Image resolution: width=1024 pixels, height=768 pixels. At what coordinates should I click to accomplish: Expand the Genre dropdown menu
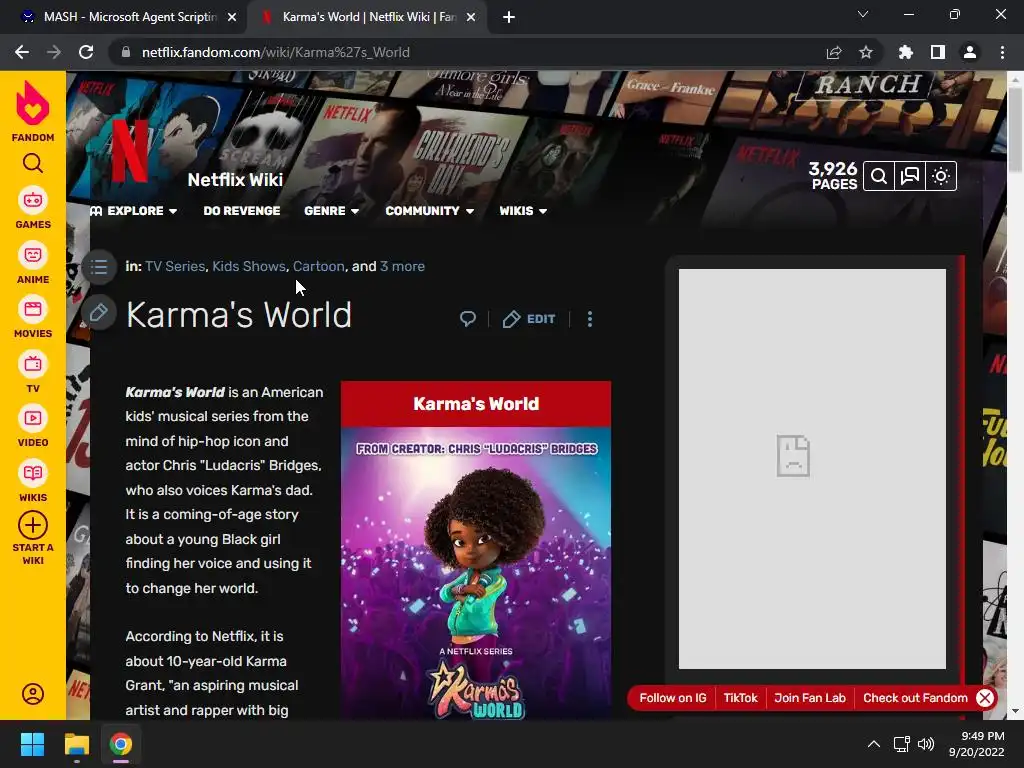pyautogui.click(x=331, y=211)
